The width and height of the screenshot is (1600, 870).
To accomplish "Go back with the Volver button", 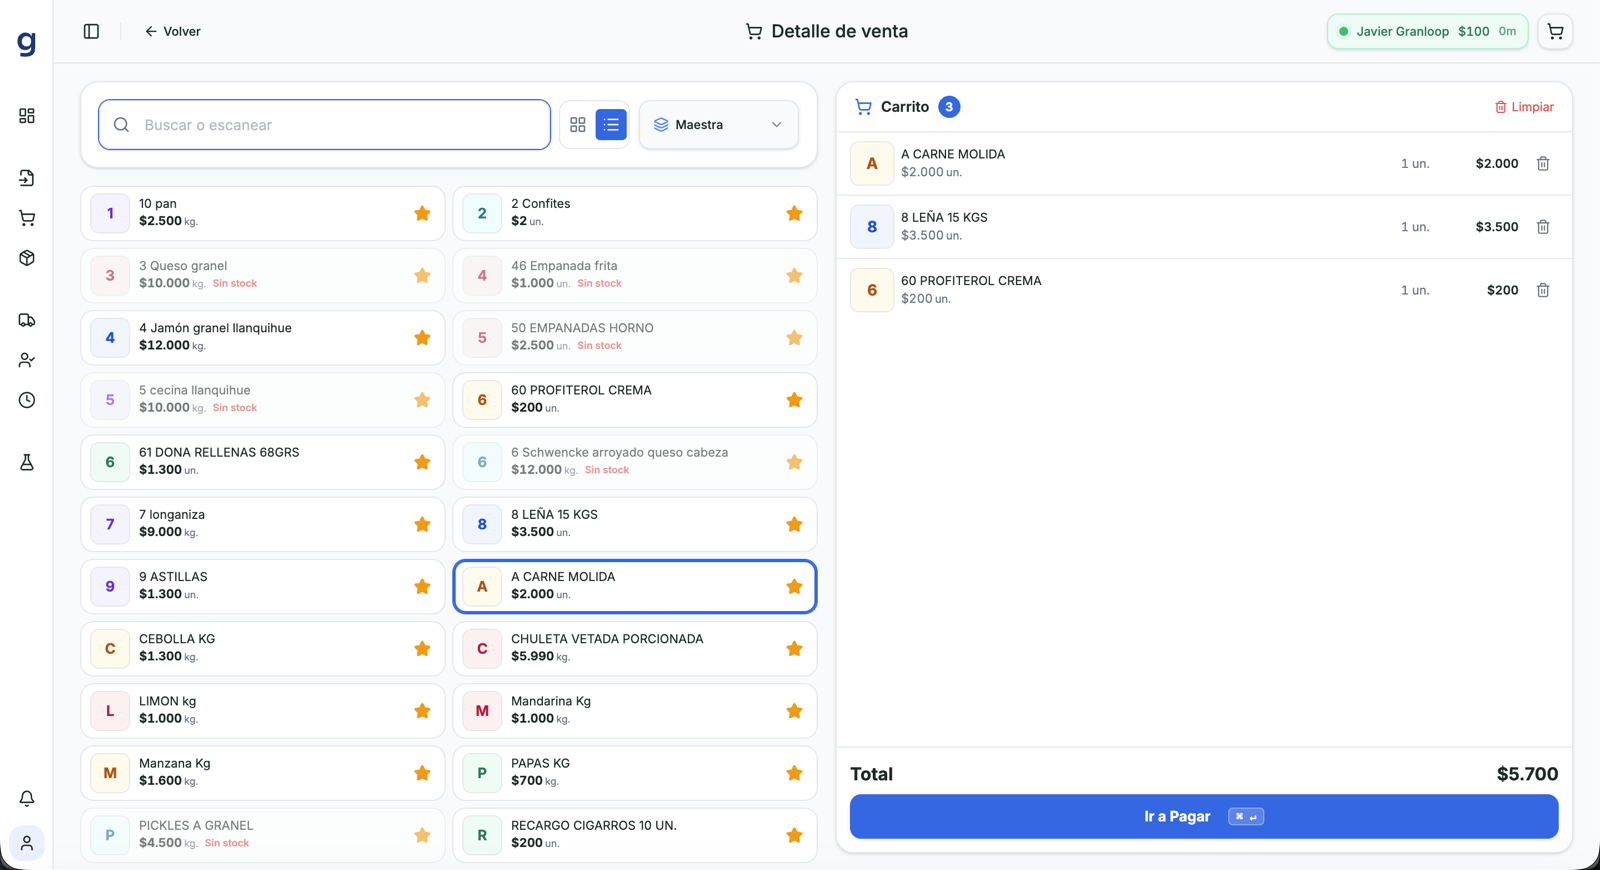I will click(x=172, y=31).
